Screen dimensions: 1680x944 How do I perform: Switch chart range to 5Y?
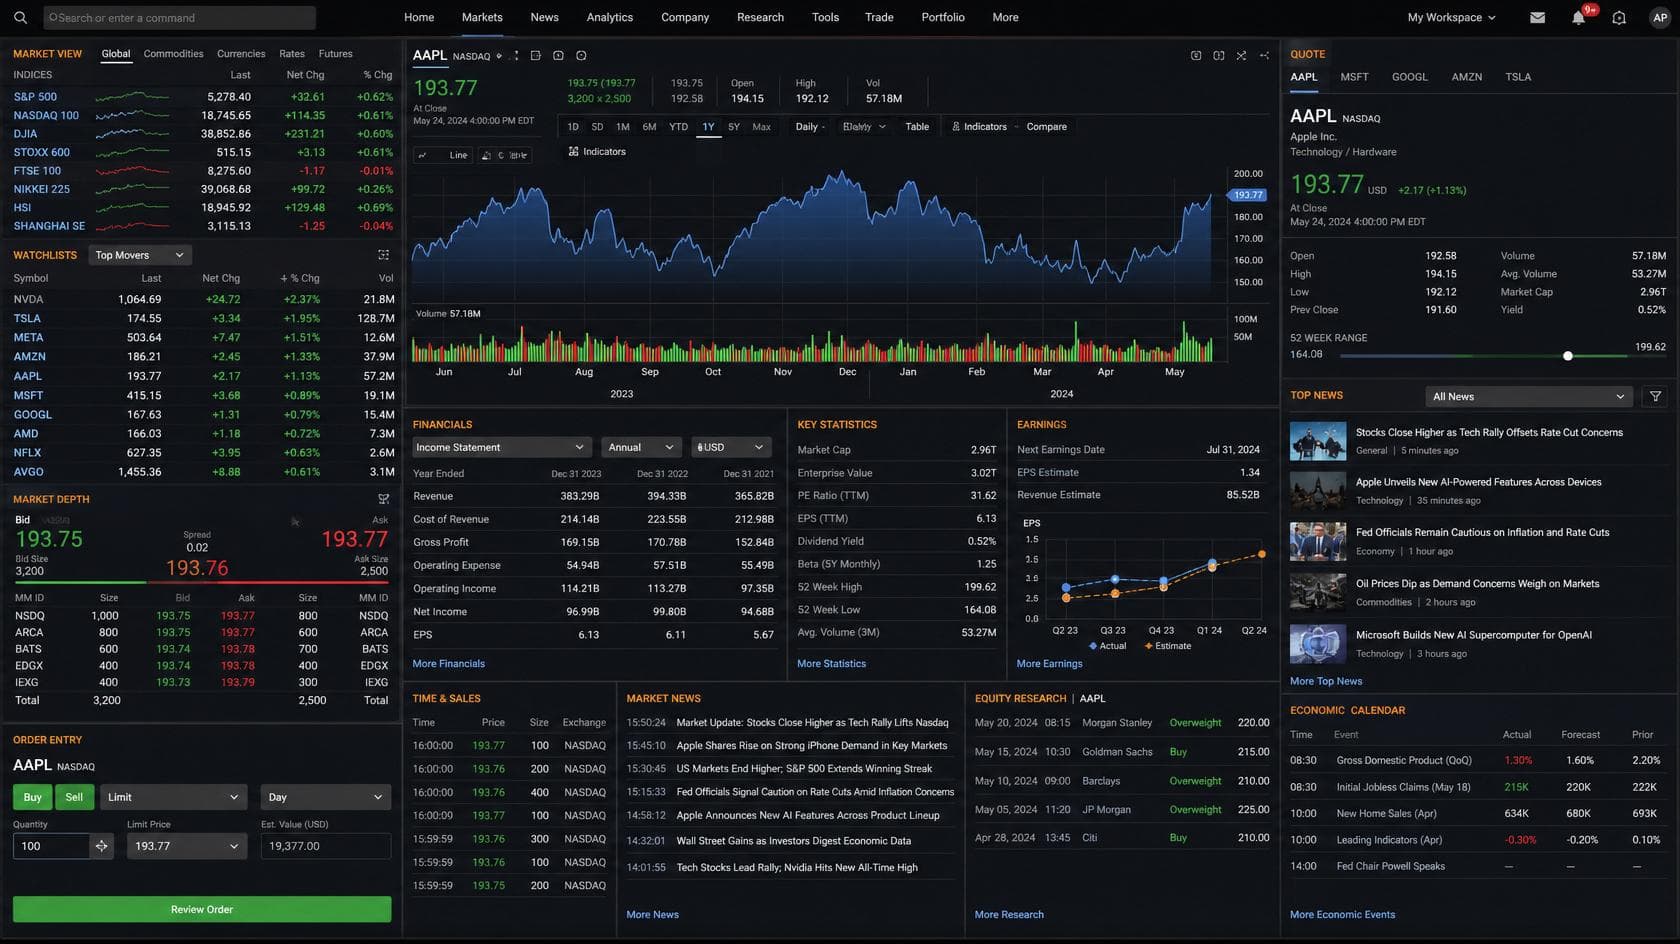pyautogui.click(x=734, y=127)
